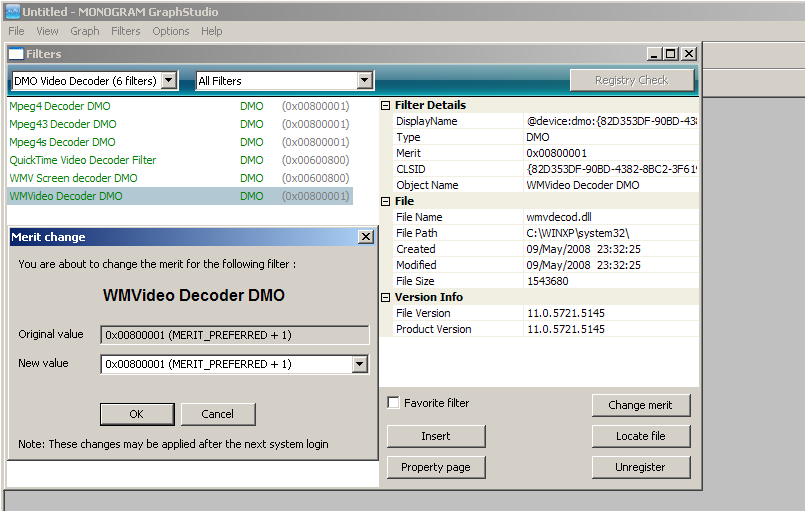Open the Options menu
The image size is (805, 511).
coord(170,31)
